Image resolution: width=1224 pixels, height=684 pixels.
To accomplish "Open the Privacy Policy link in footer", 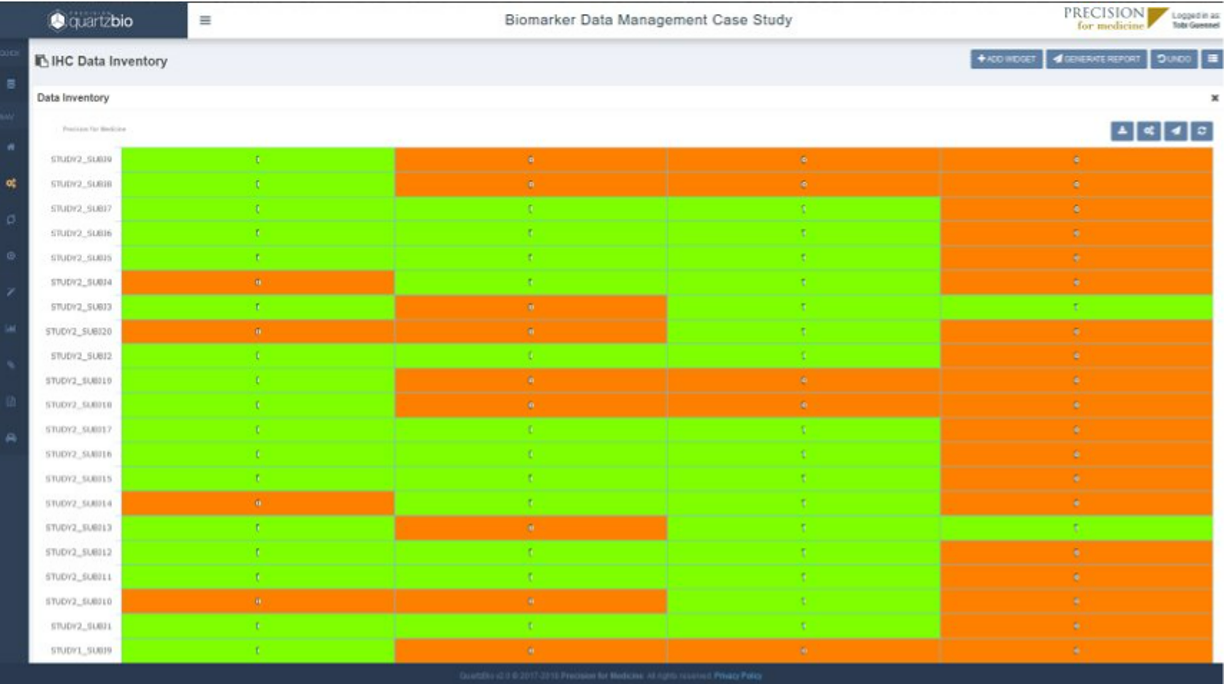I will (737, 675).
